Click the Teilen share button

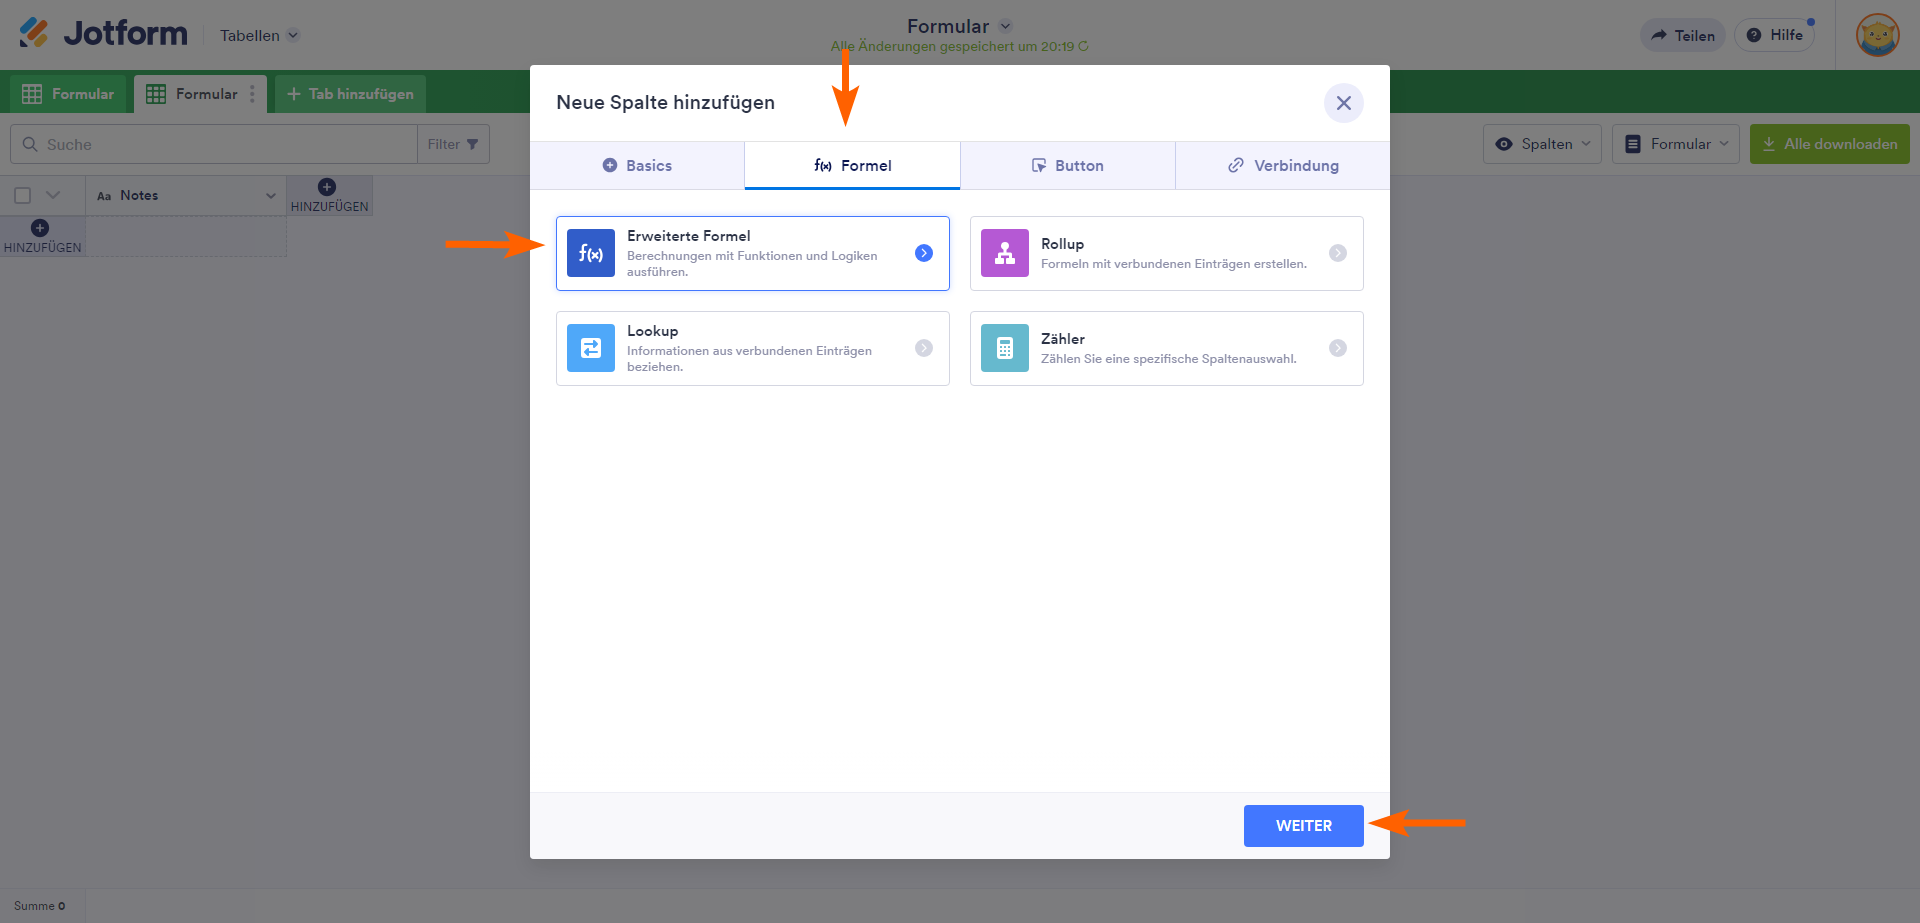coord(1683,36)
